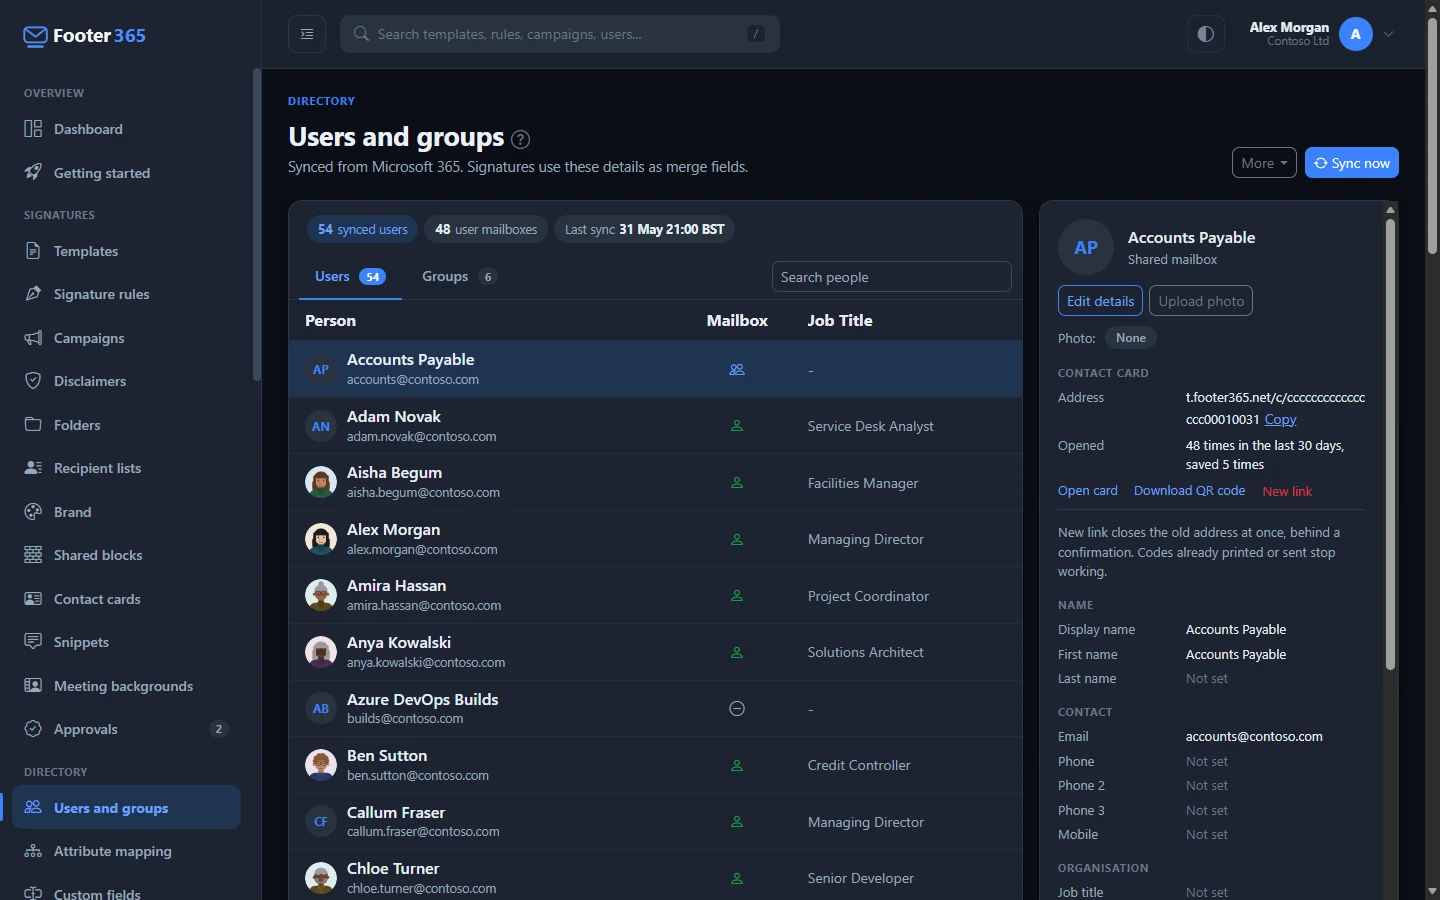
Task: Click shared mailbox icon in Accounts Payable row
Action: (x=737, y=370)
